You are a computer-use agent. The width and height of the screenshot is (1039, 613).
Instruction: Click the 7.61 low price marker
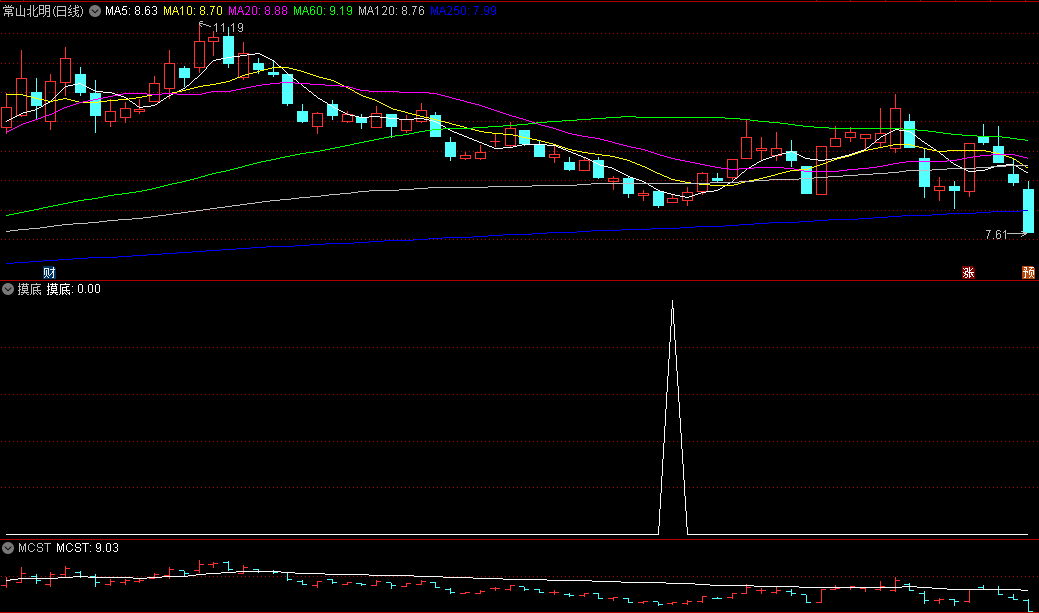coord(996,235)
